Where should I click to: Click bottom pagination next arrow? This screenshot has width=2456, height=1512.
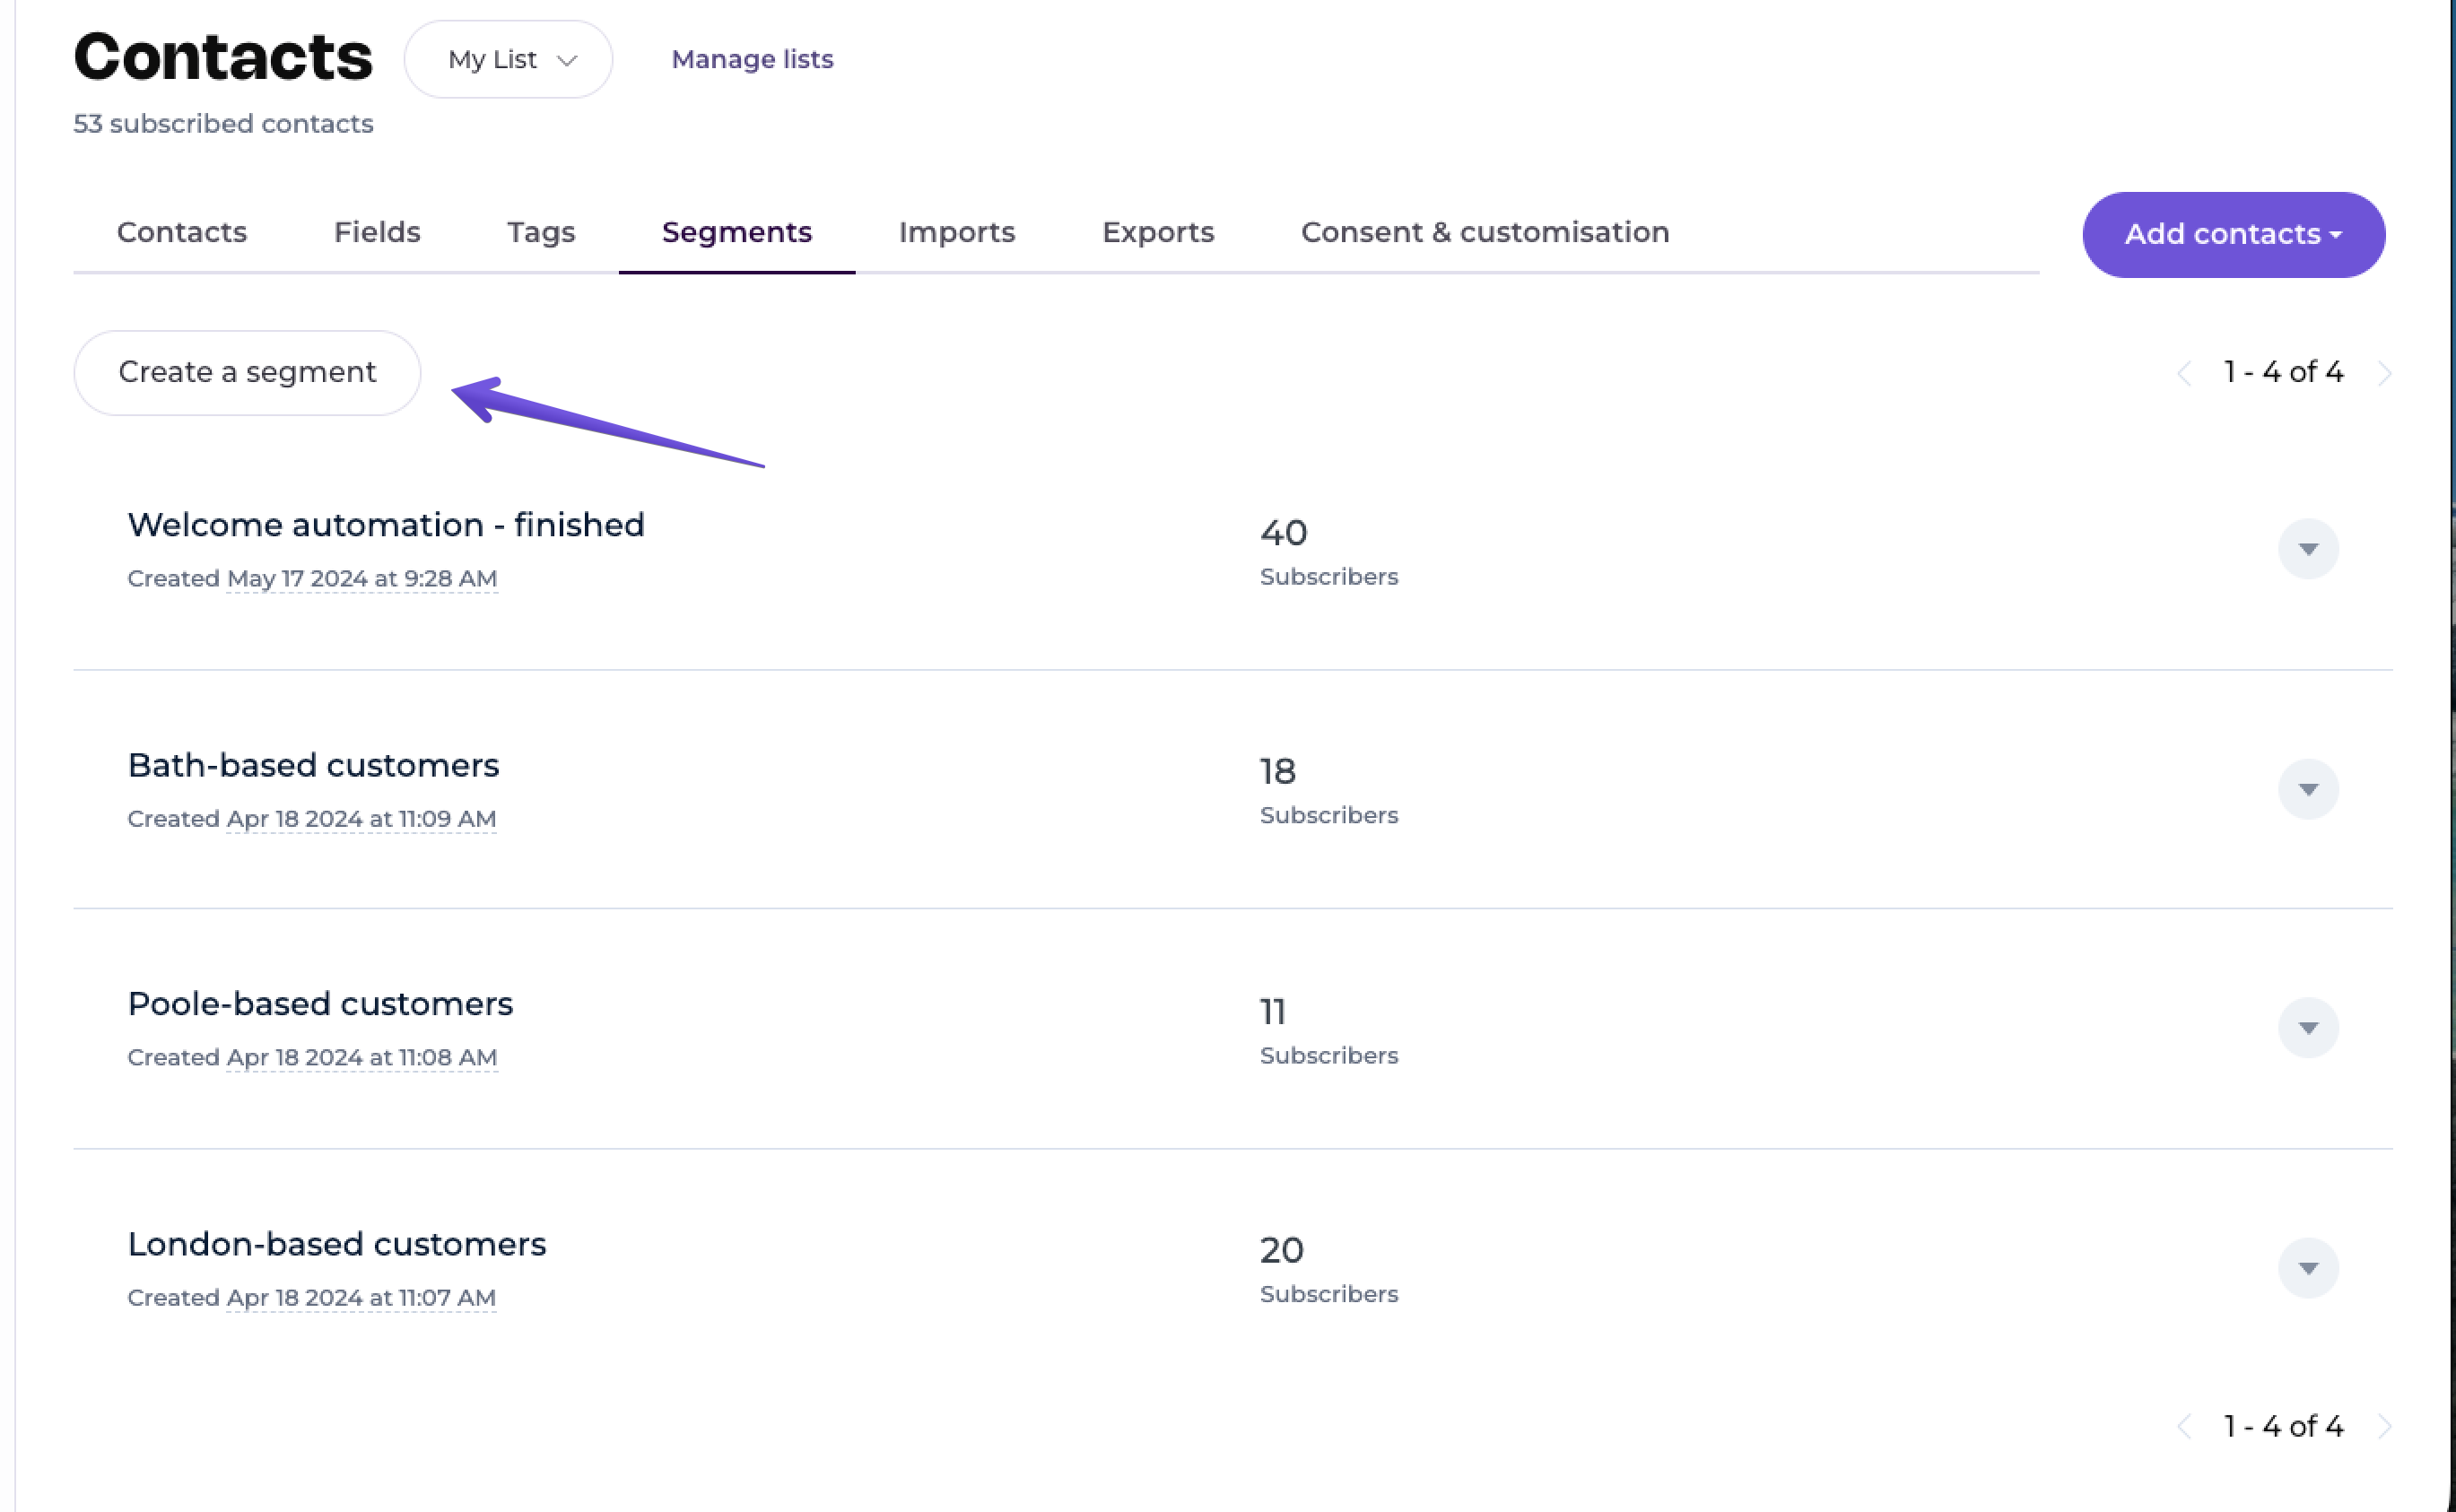click(x=2384, y=1426)
